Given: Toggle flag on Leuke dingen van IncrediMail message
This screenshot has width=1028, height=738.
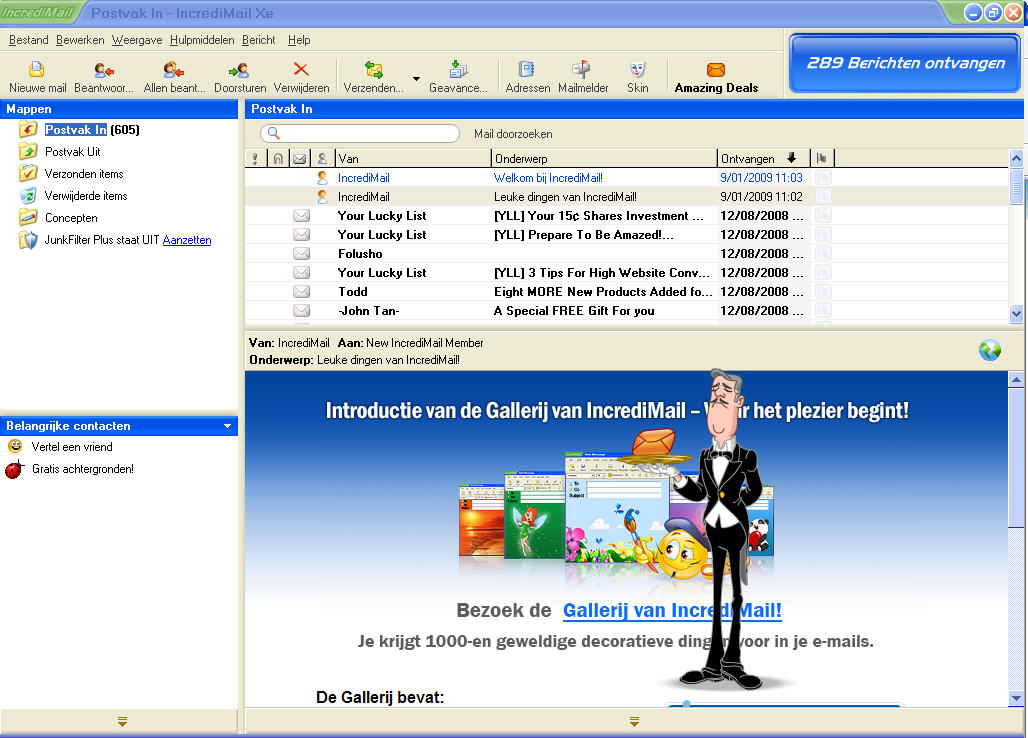Looking at the screenshot, I should pos(822,196).
